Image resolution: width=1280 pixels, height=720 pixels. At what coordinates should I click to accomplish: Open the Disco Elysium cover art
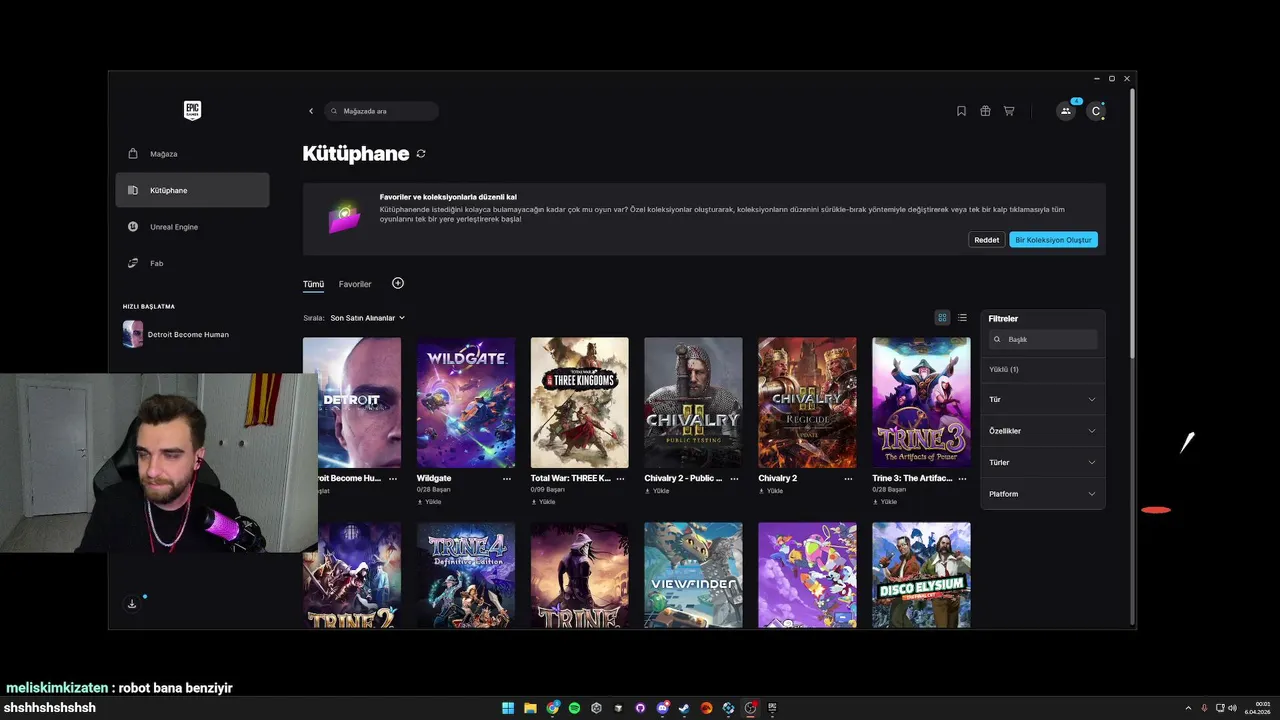pyautogui.click(x=921, y=575)
